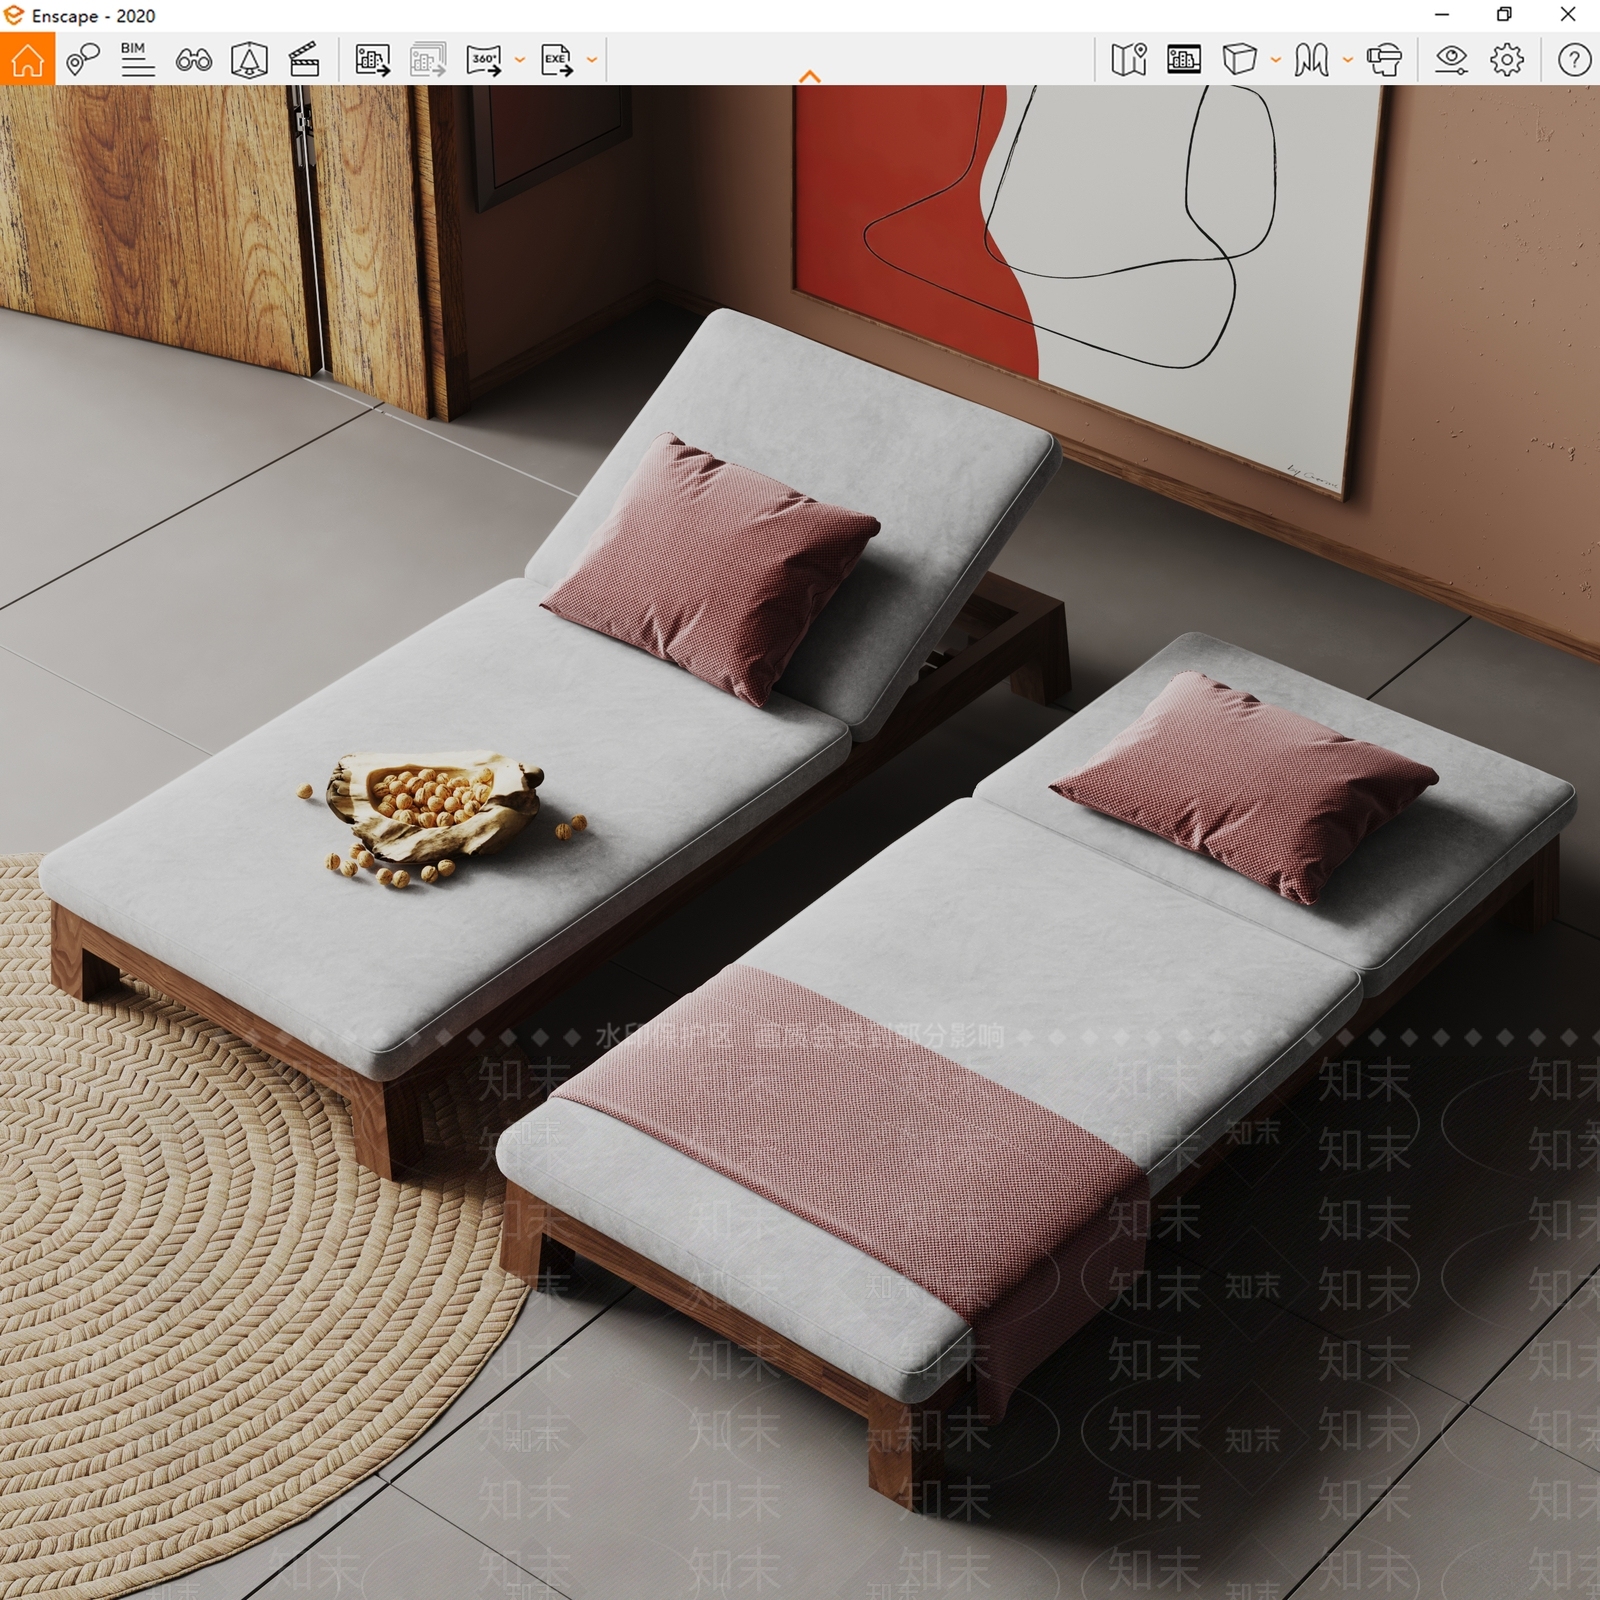Open Visual Settings eye icon
Image resolution: width=1600 pixels, height=1600 pixels.
(1451, 59)
